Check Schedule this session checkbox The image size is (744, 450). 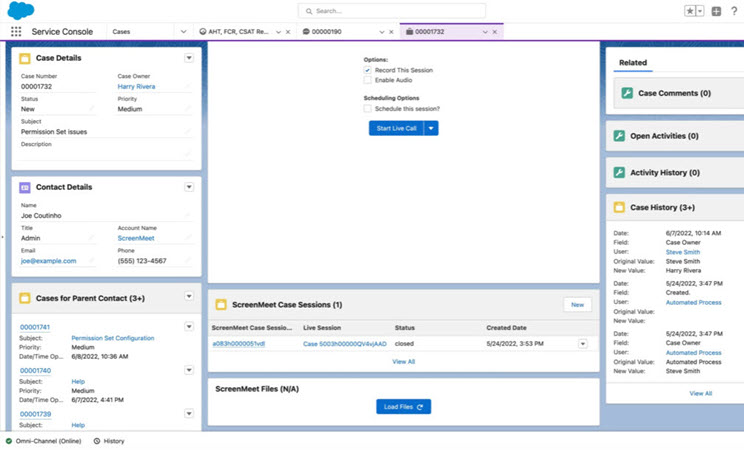(367, 109)
